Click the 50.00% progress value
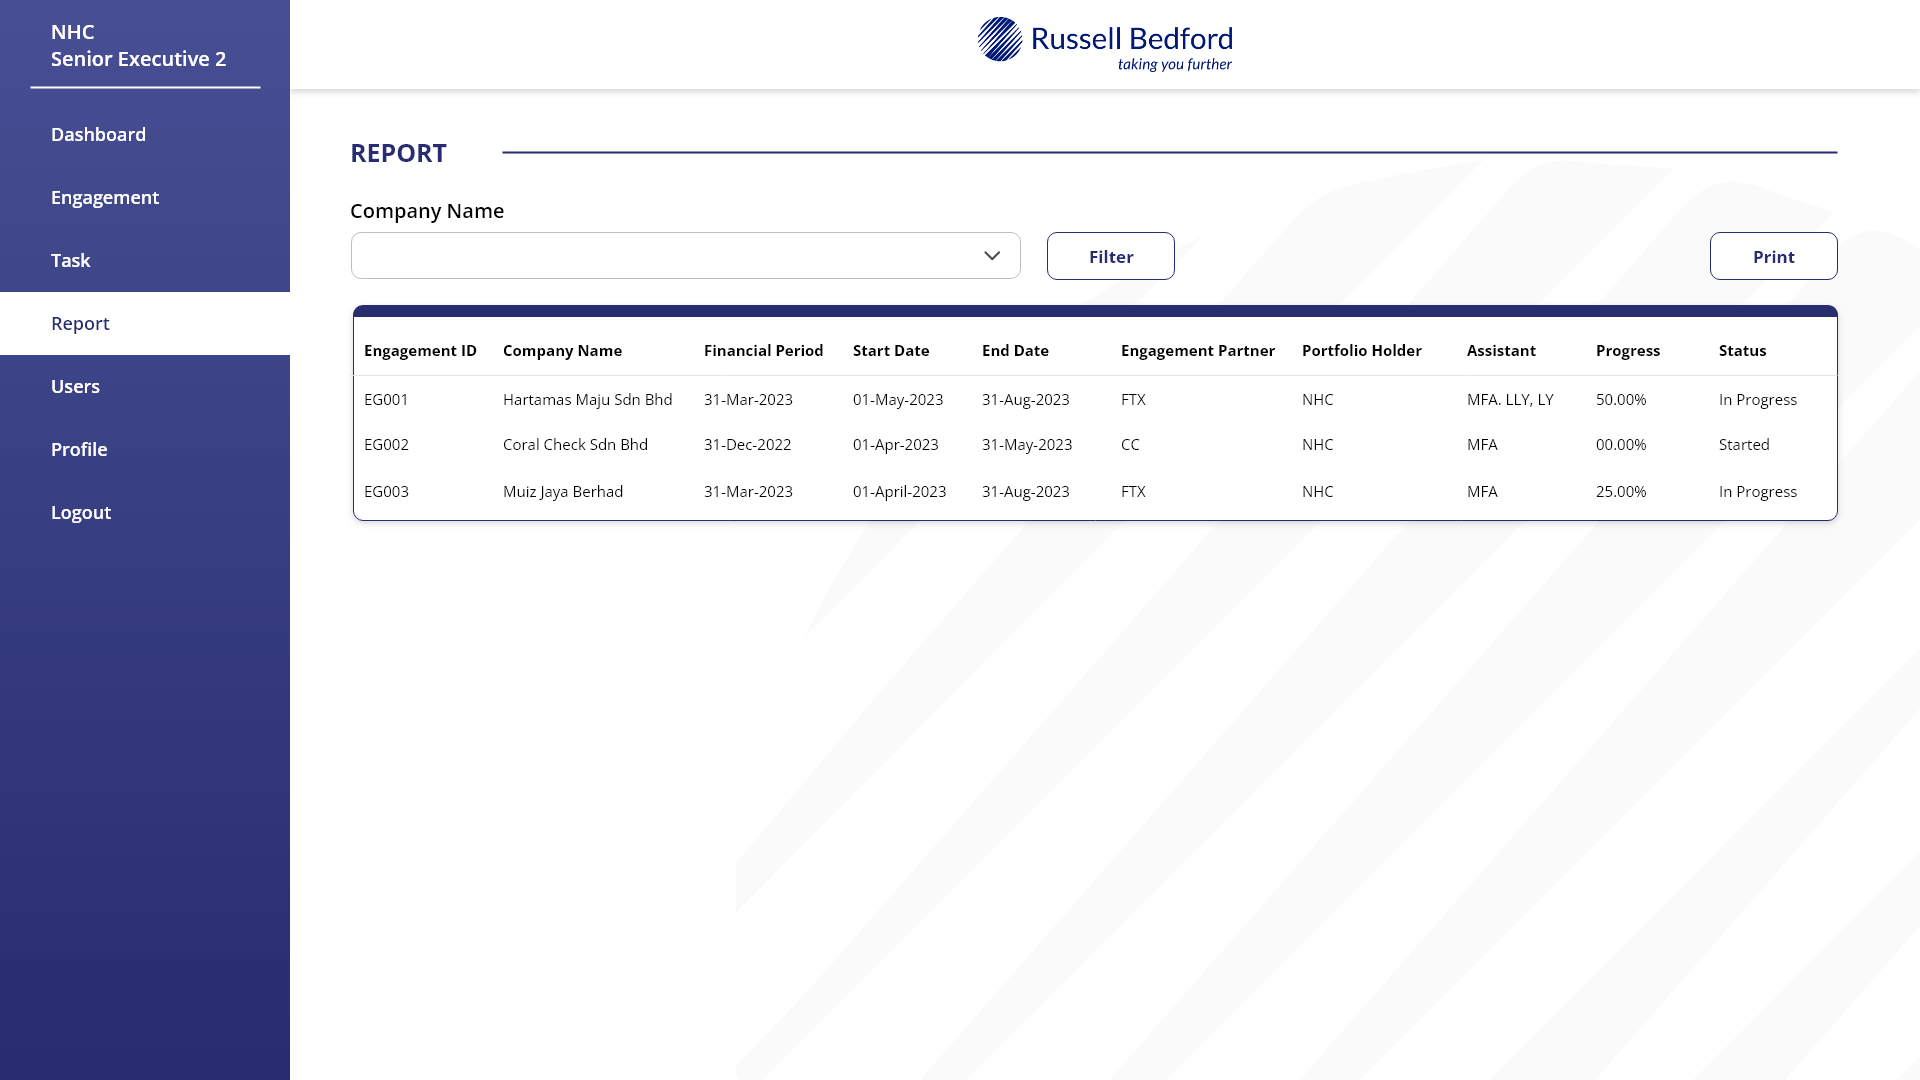 tap(1620, 399)
